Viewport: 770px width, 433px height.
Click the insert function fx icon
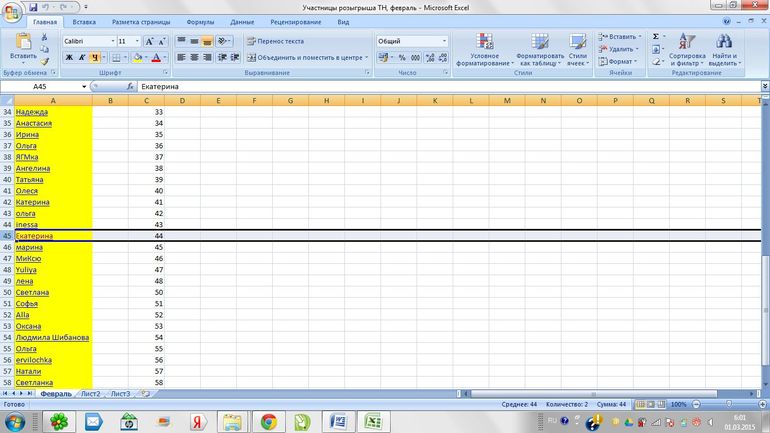click(x=131, y=87)
